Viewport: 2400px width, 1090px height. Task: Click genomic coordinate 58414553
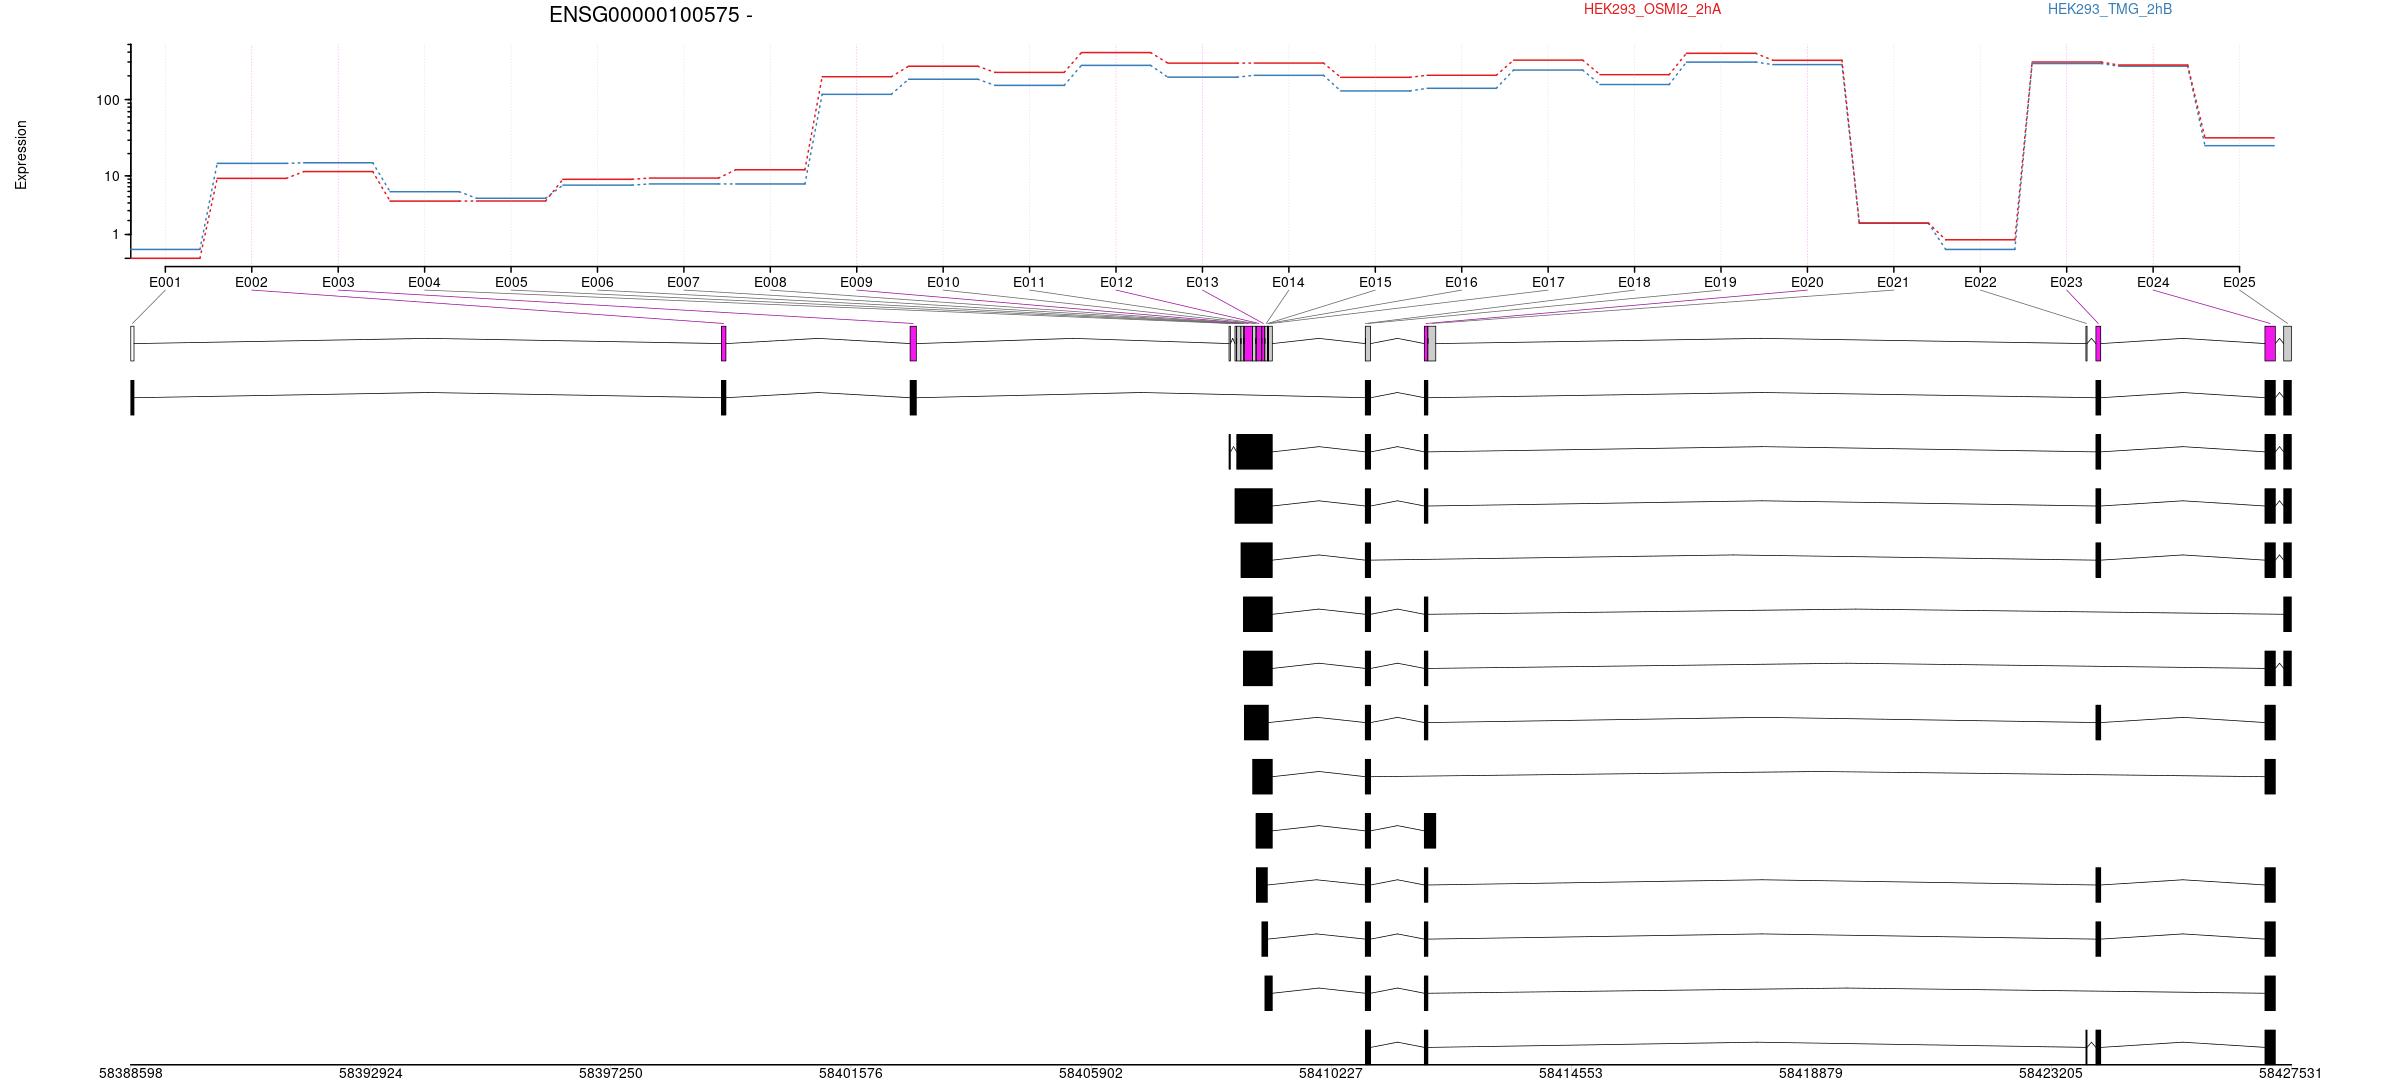(1571, 1073)
